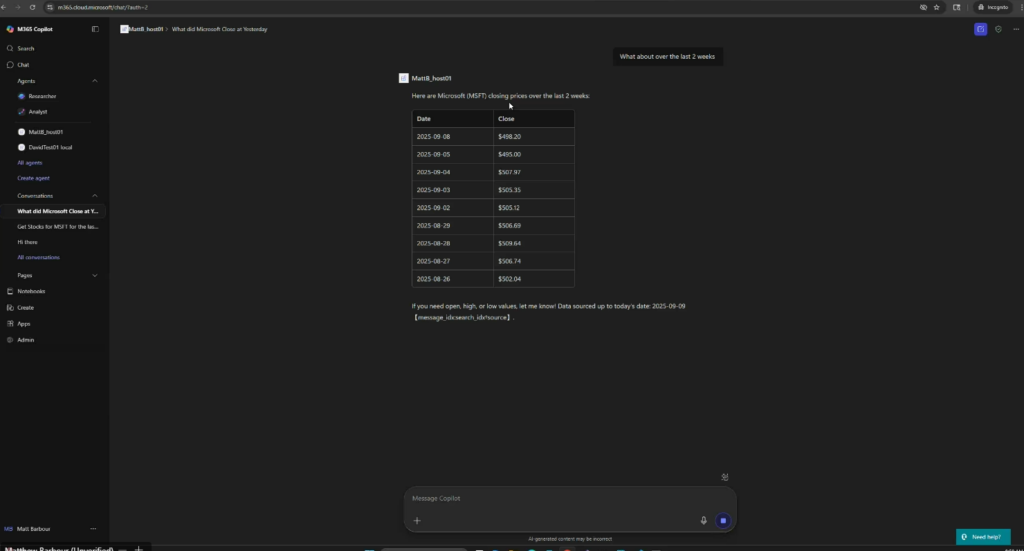Click the shield protection icon in the header

pos(999,29)
